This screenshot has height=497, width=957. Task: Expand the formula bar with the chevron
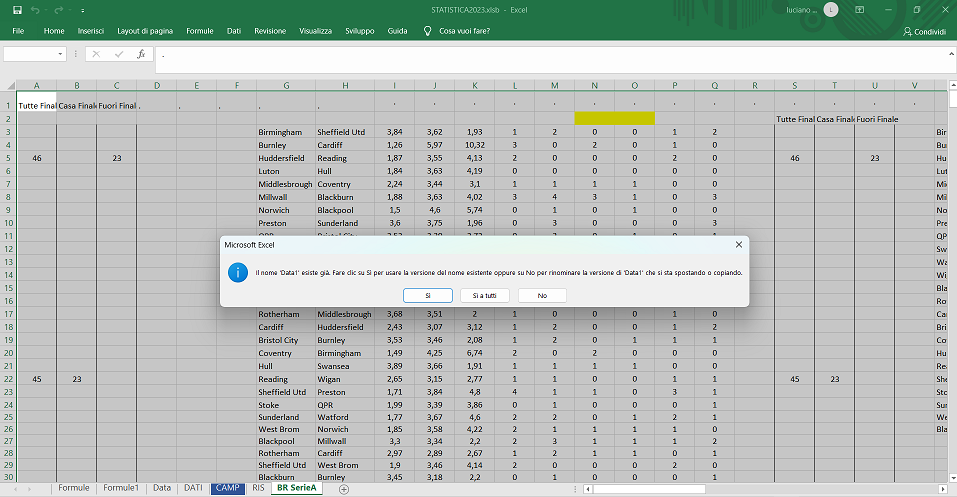click(951, 54)
